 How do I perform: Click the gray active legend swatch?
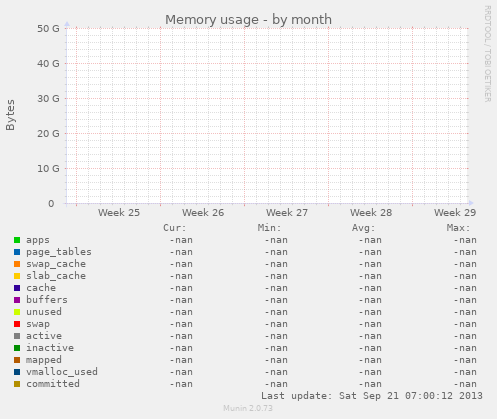pos(17,336)
